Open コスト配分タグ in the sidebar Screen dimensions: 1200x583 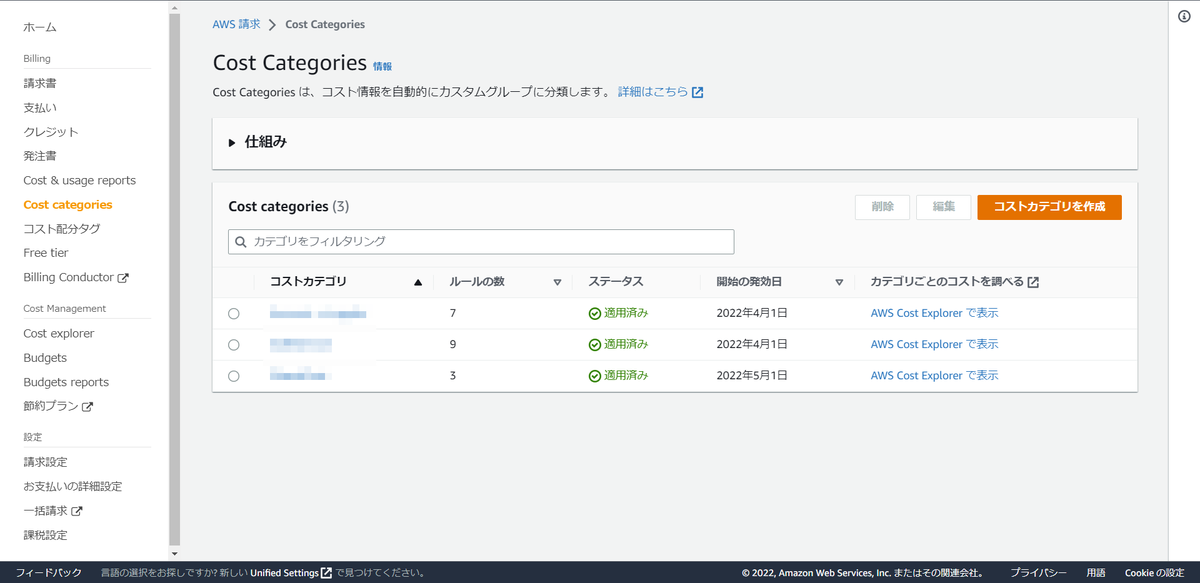(x=62, y=229)
